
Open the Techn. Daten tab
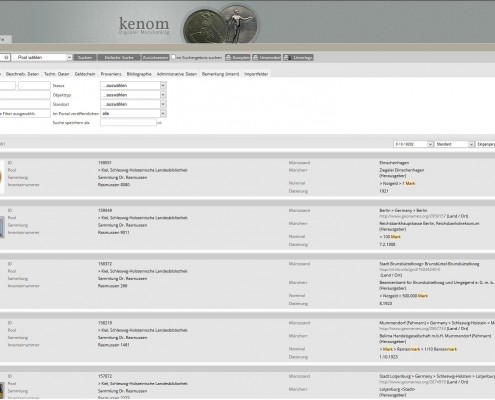57,74
